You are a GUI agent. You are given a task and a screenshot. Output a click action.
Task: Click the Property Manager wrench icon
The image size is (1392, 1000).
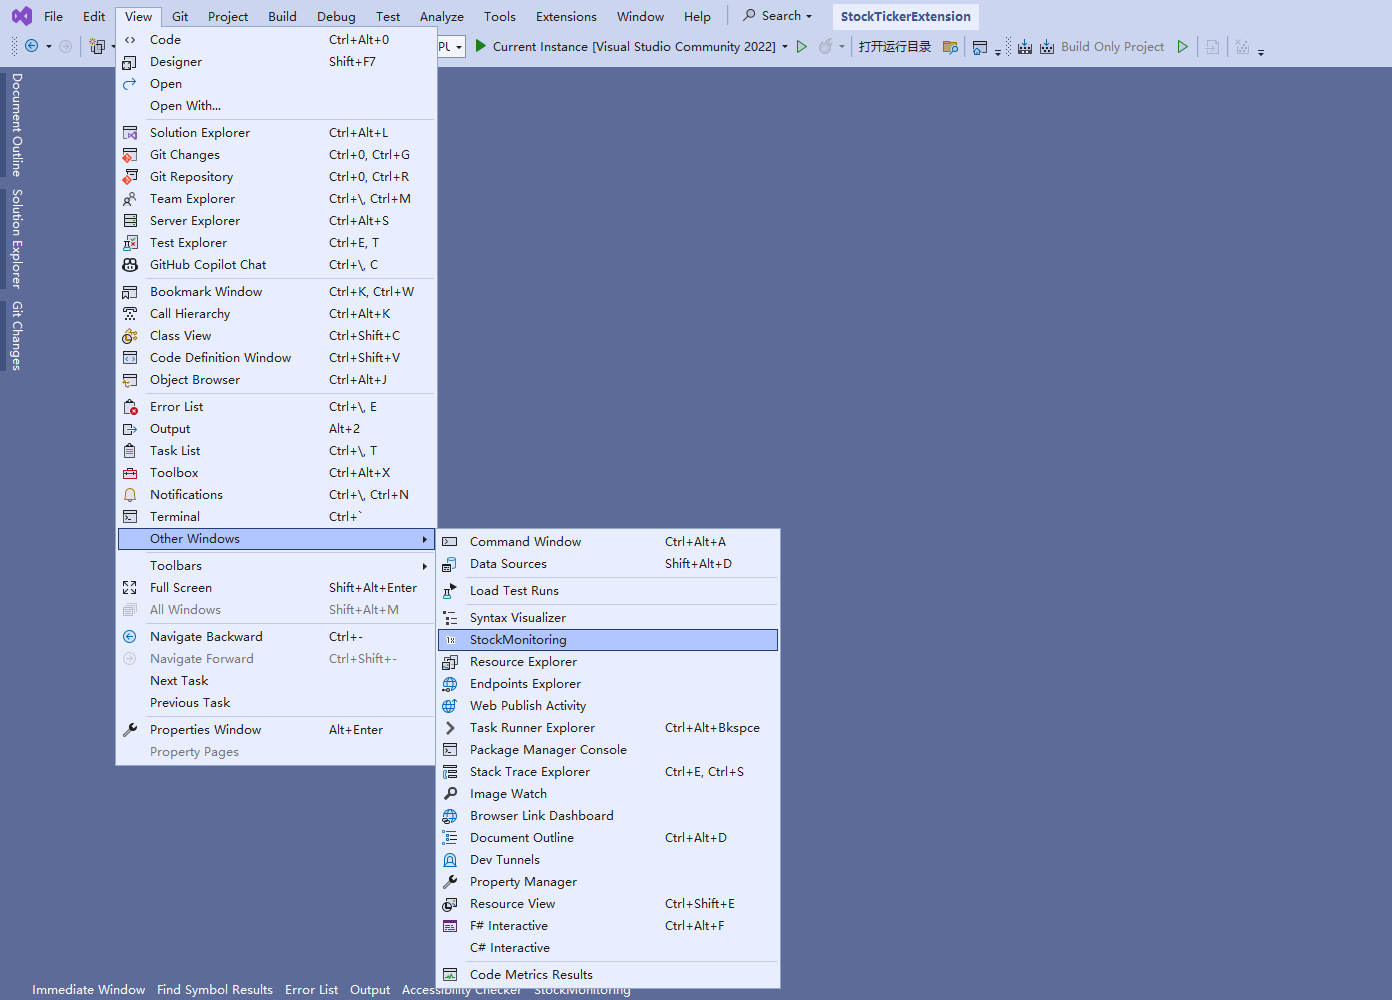tap(450, 882)
